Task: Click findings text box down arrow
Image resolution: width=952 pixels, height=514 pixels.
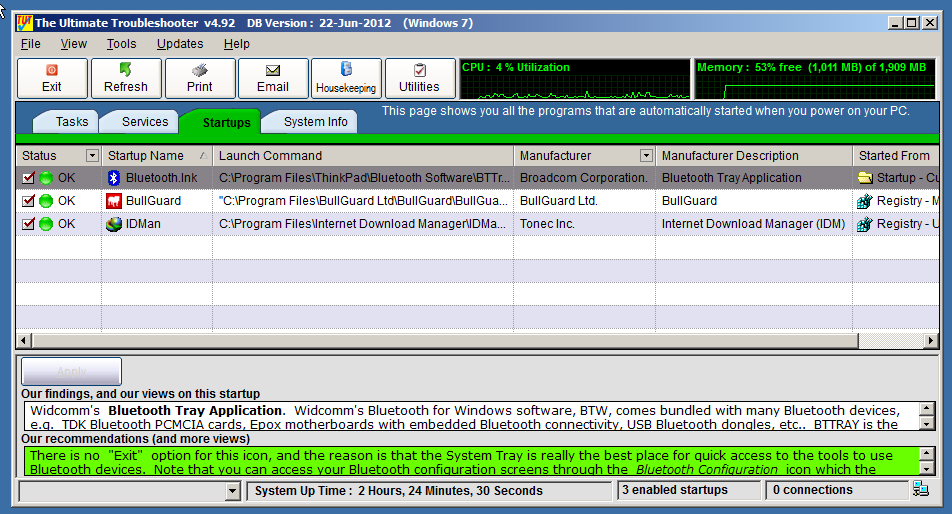Action: coord(926,424)
